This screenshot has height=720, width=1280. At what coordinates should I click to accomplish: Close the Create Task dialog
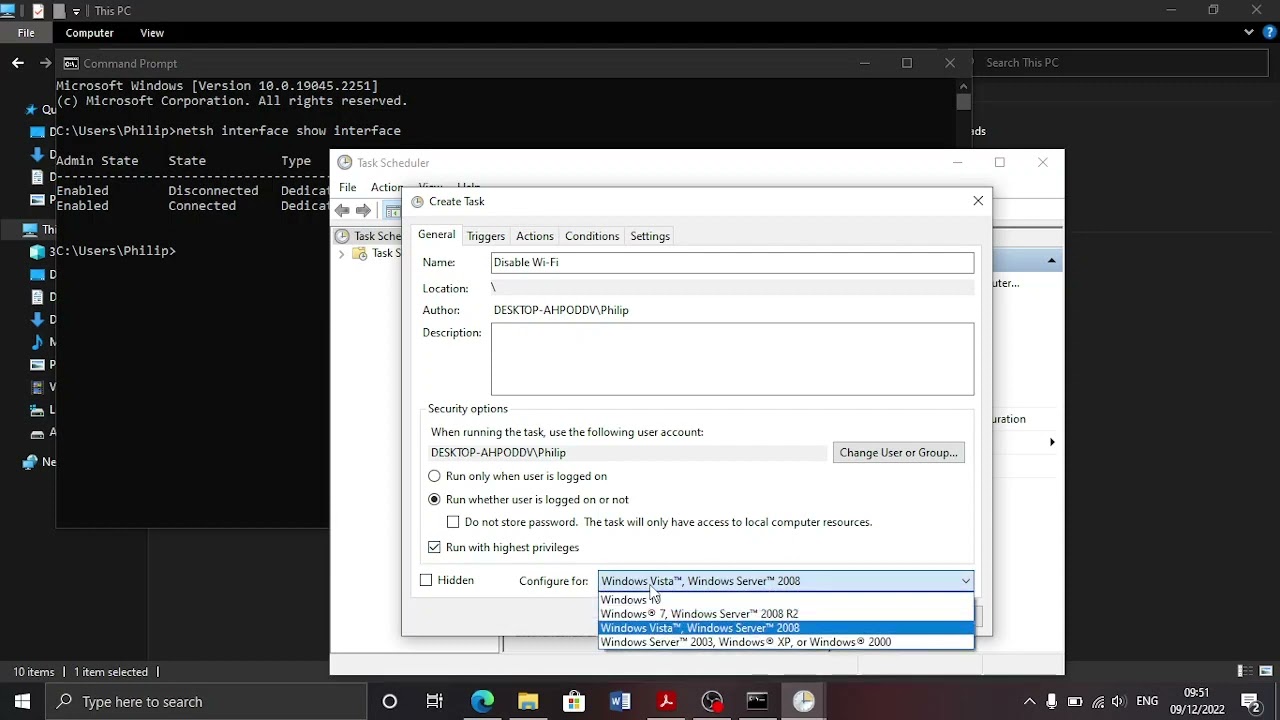tap(978, 201)
